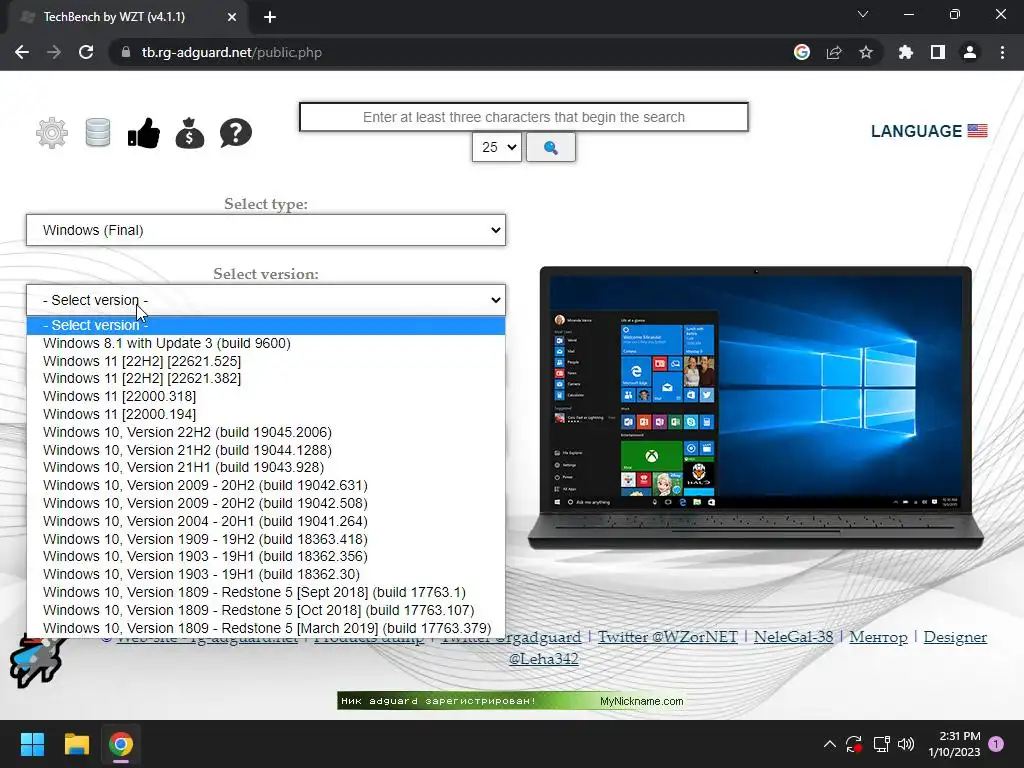
Task: Open the extensions puzzle icon
Action: 906,52
